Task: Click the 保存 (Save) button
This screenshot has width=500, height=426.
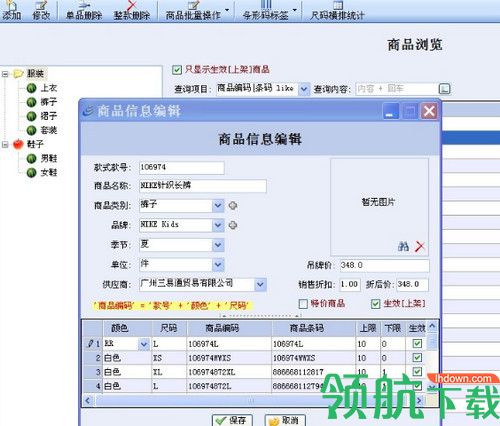Action: [232, 420]
